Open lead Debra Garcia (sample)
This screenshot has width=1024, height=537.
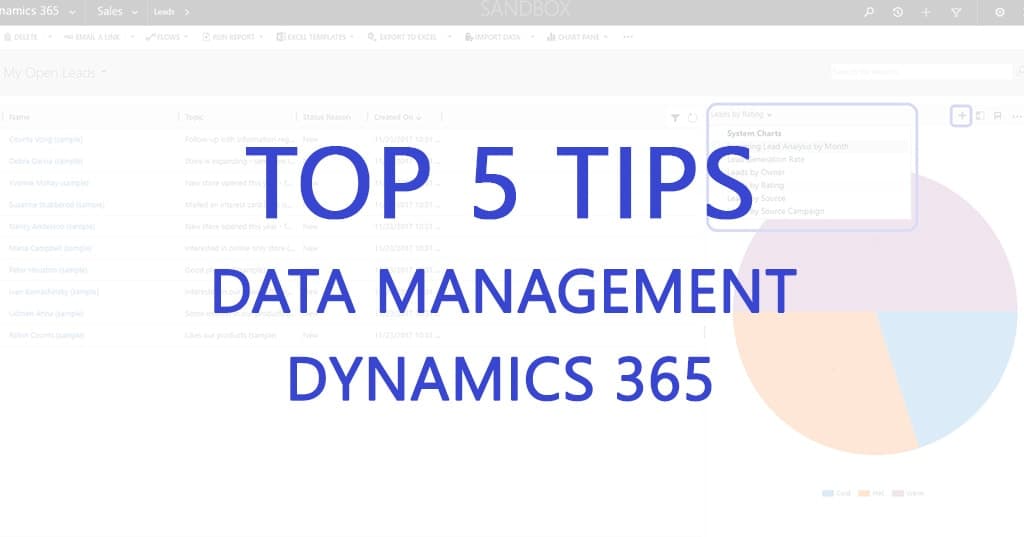(46, 161)
